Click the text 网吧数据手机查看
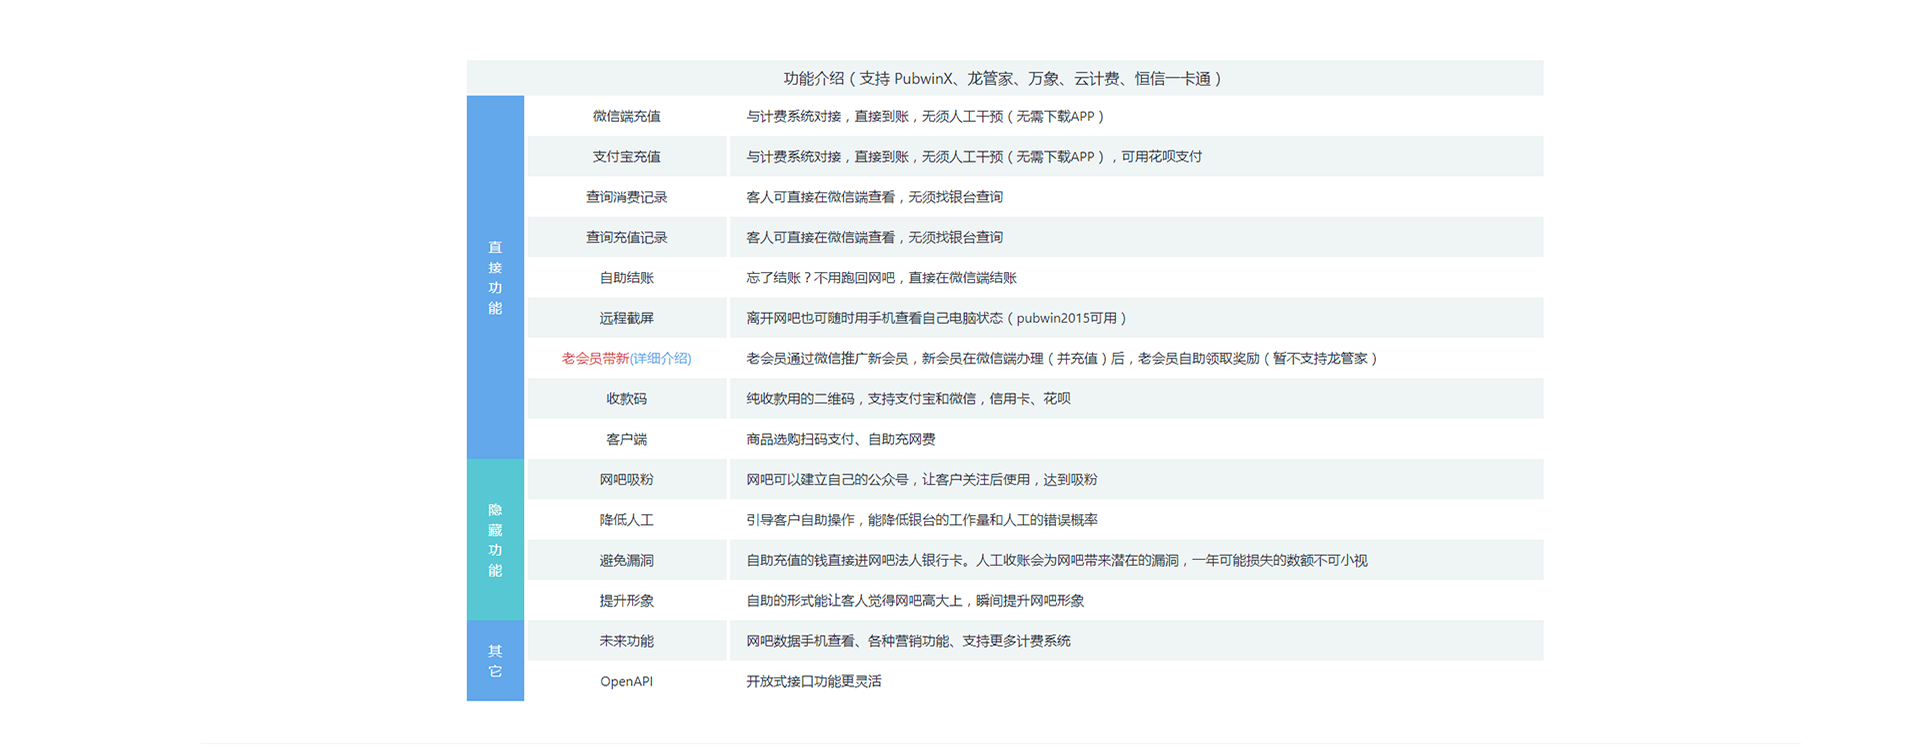Viewport: 1920px width, 750px height. (800, 641)
